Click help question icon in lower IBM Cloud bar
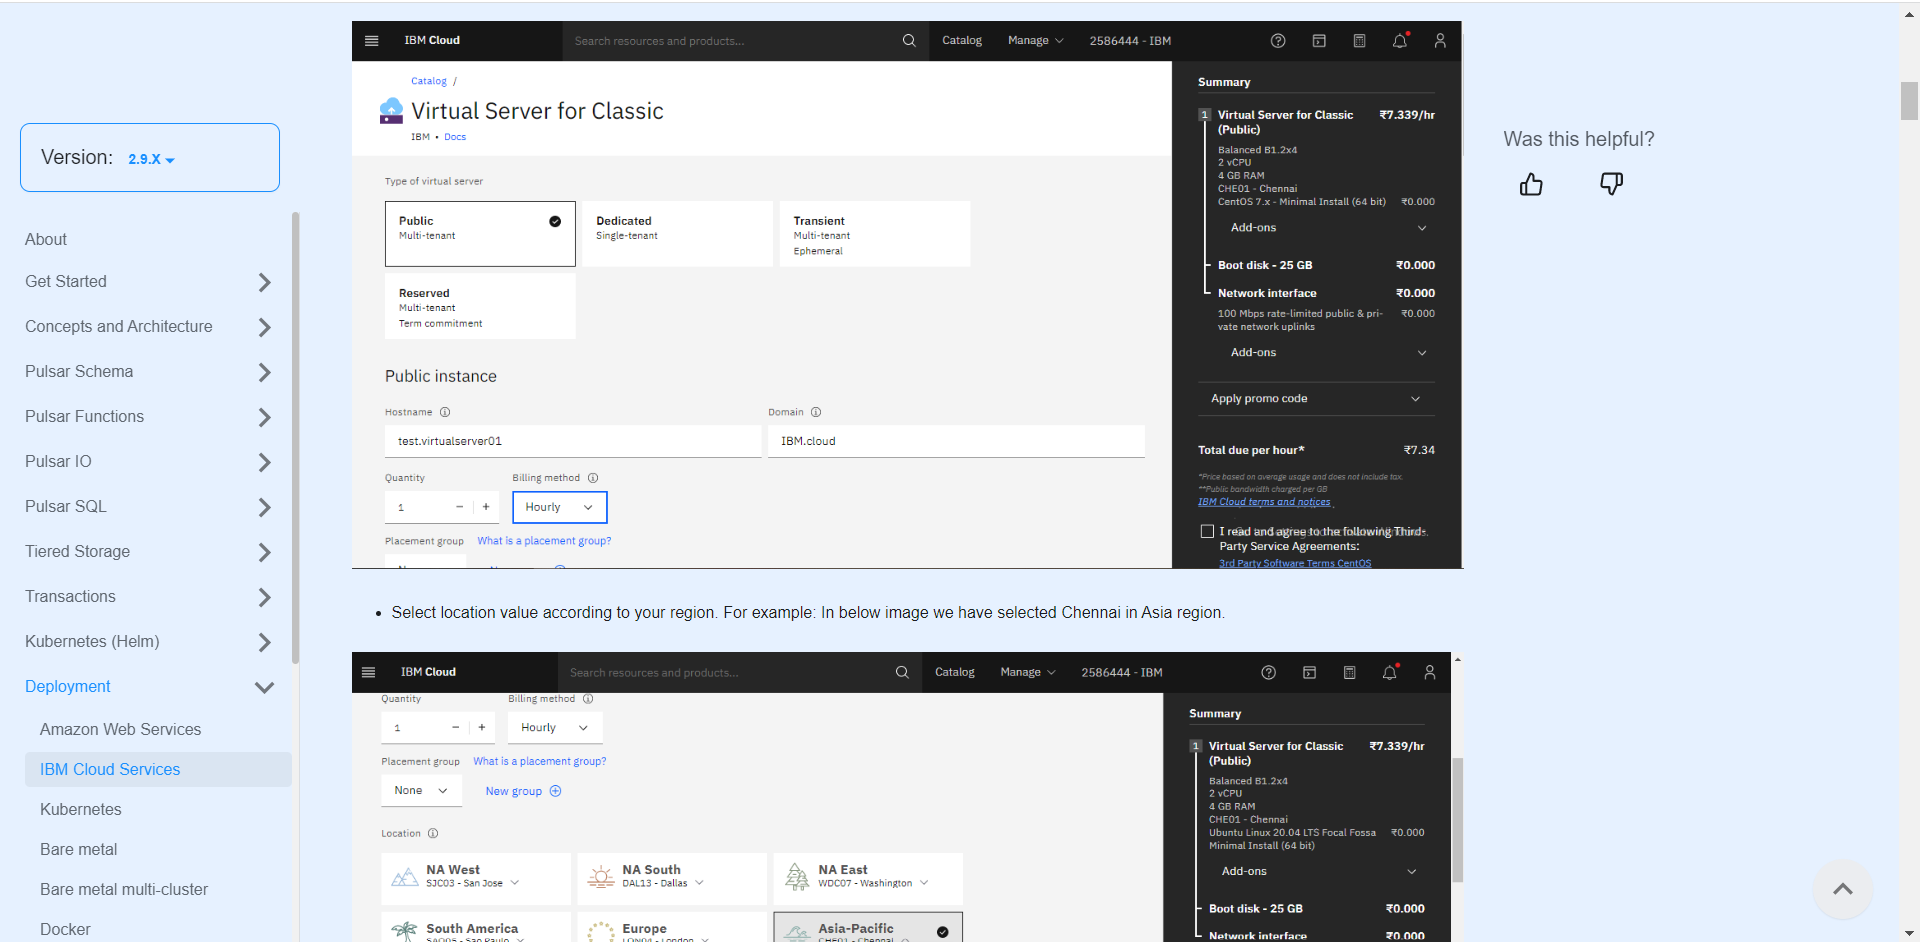1920x942 pixels. pyautogui.click(x=1269, y=672)
